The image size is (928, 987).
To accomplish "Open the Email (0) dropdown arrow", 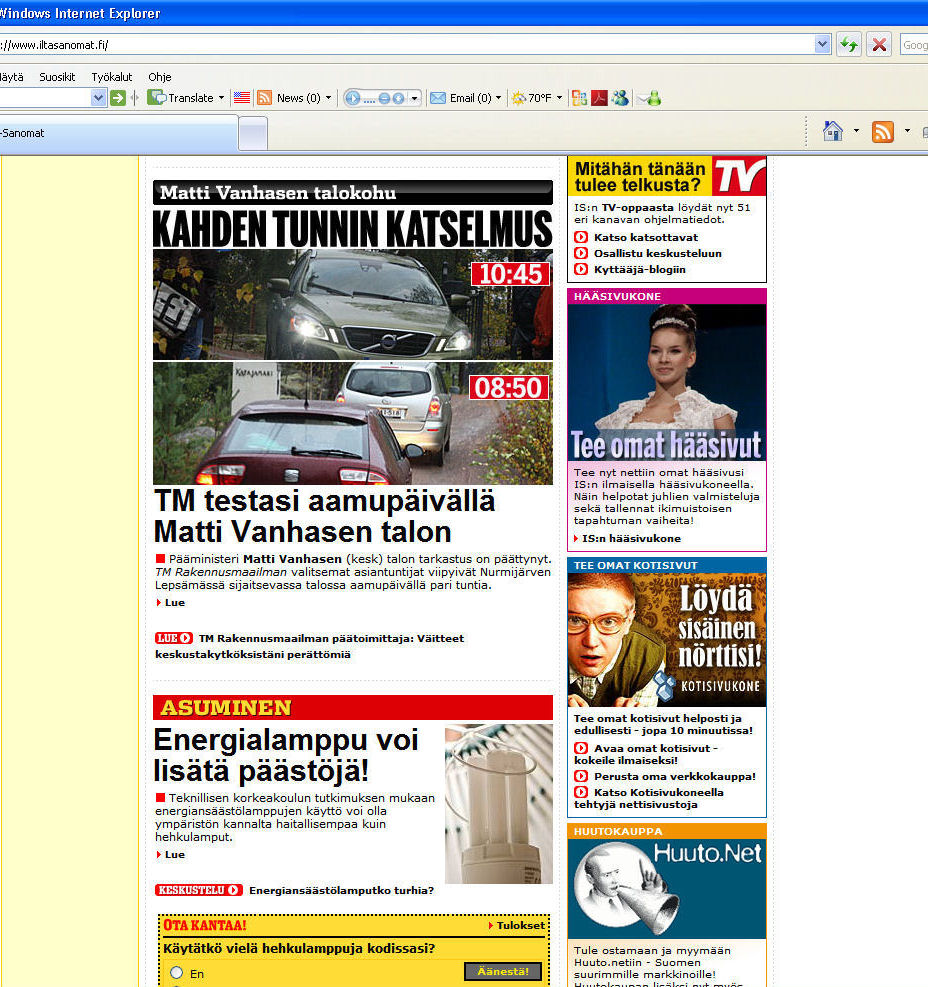I will click(x=499, y=98).
